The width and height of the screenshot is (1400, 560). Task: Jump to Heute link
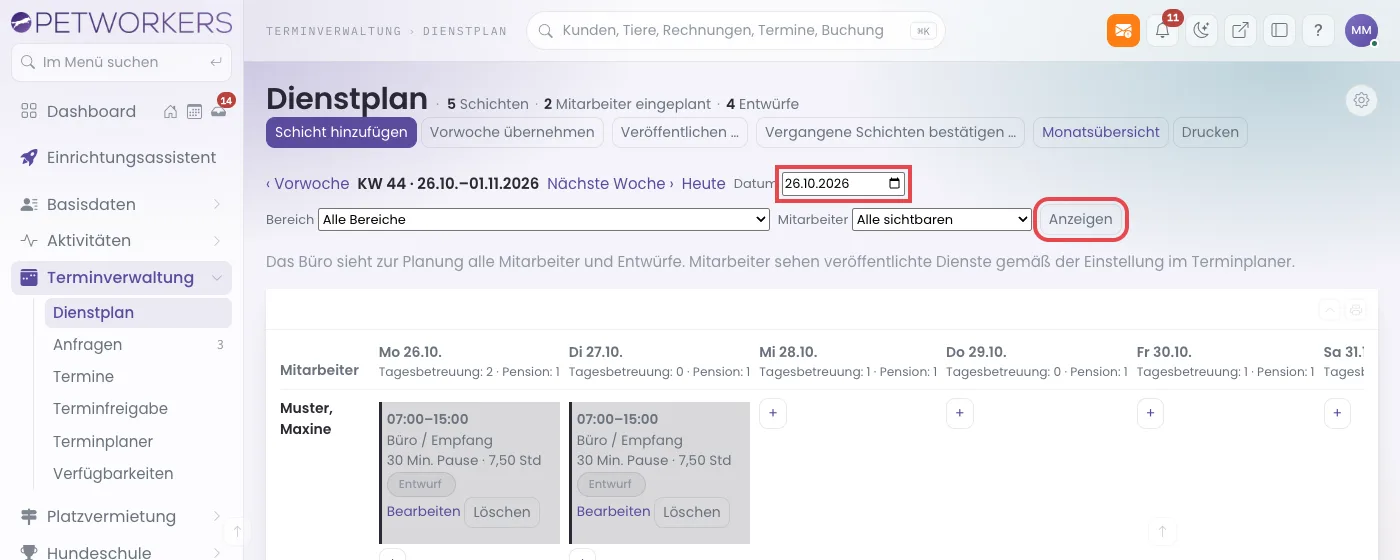coord(704,184)
